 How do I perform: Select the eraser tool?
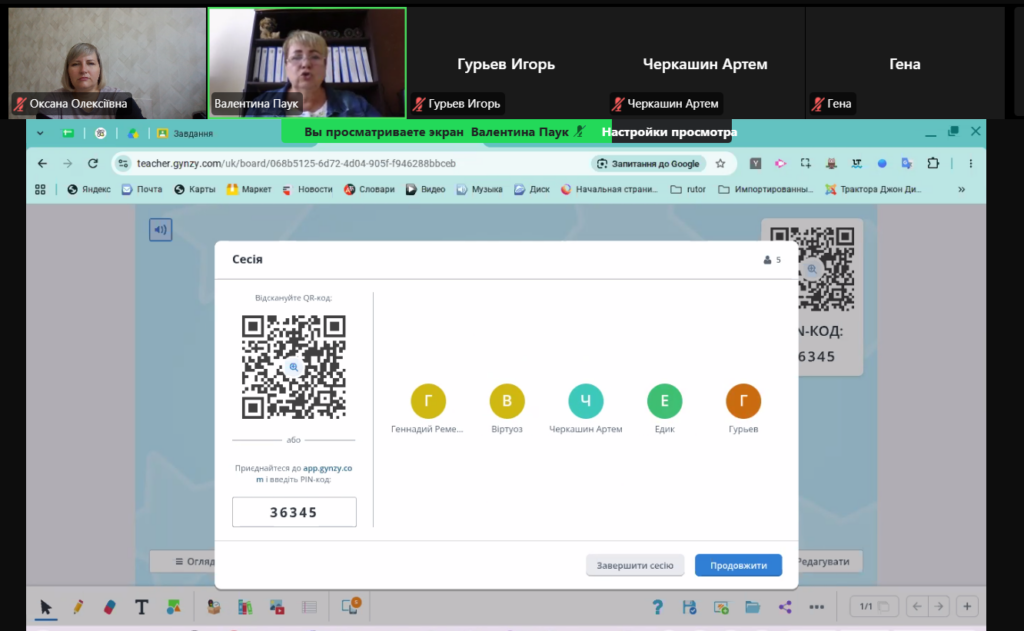click(109, 607)
